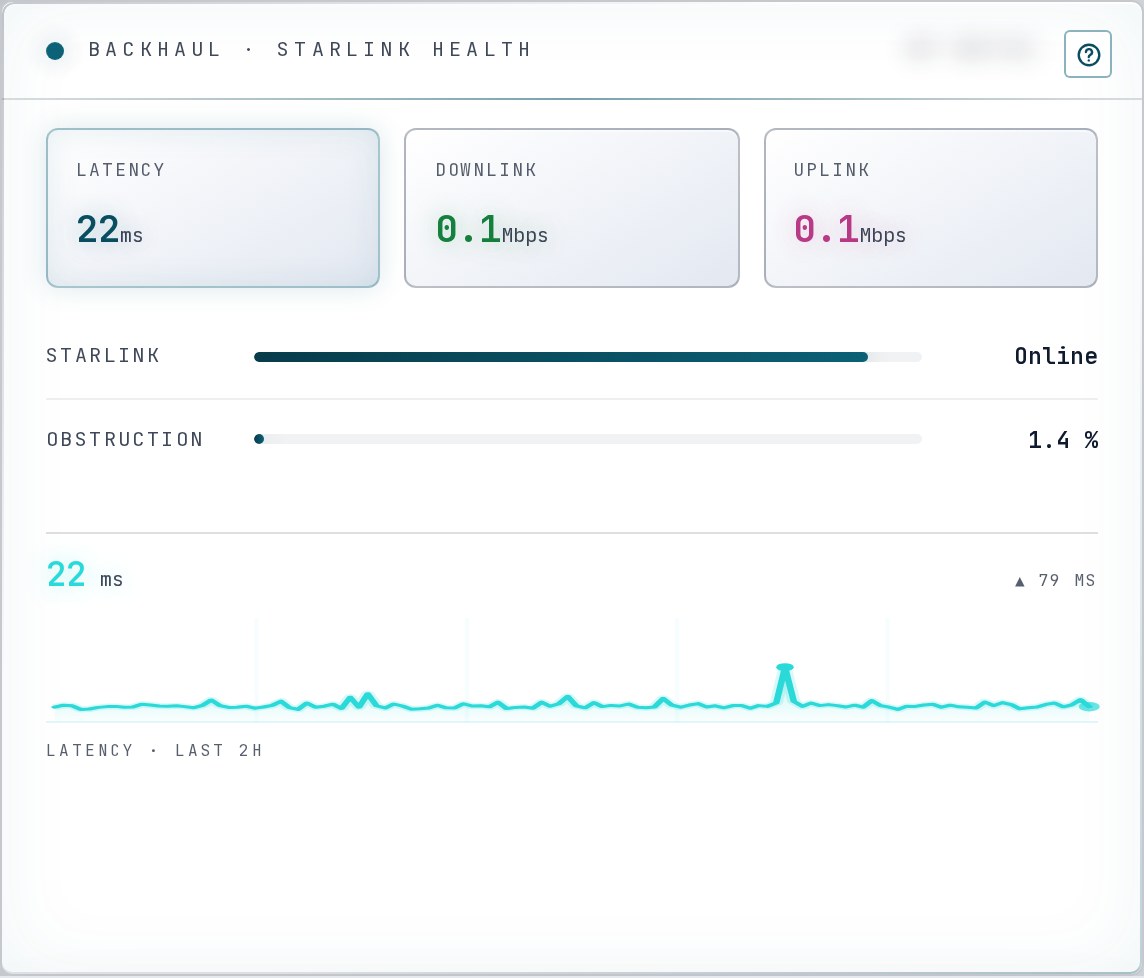Click the Starlink status progress bar
This screenshot has width=1144, height=978.
pyautogui.click(x=588, y=357)
